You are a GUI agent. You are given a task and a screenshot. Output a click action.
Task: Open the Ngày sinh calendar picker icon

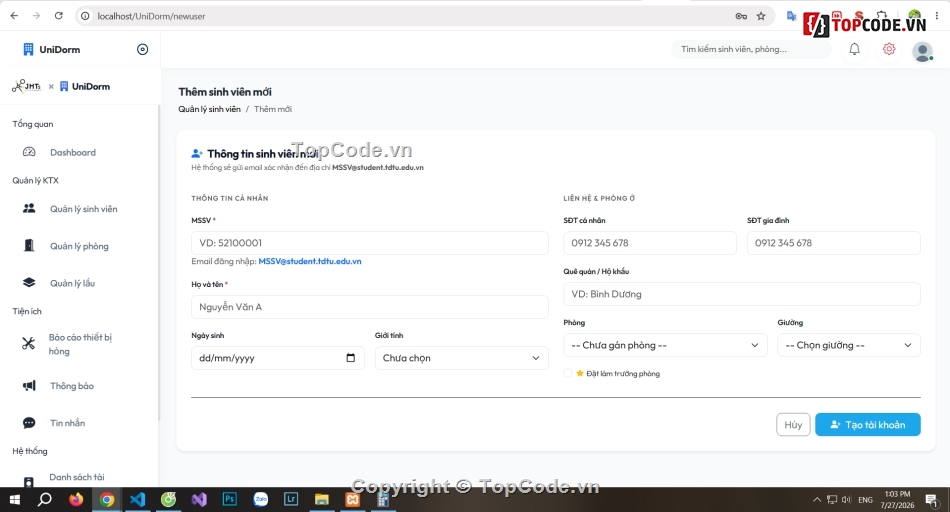(x=350, y=357)
